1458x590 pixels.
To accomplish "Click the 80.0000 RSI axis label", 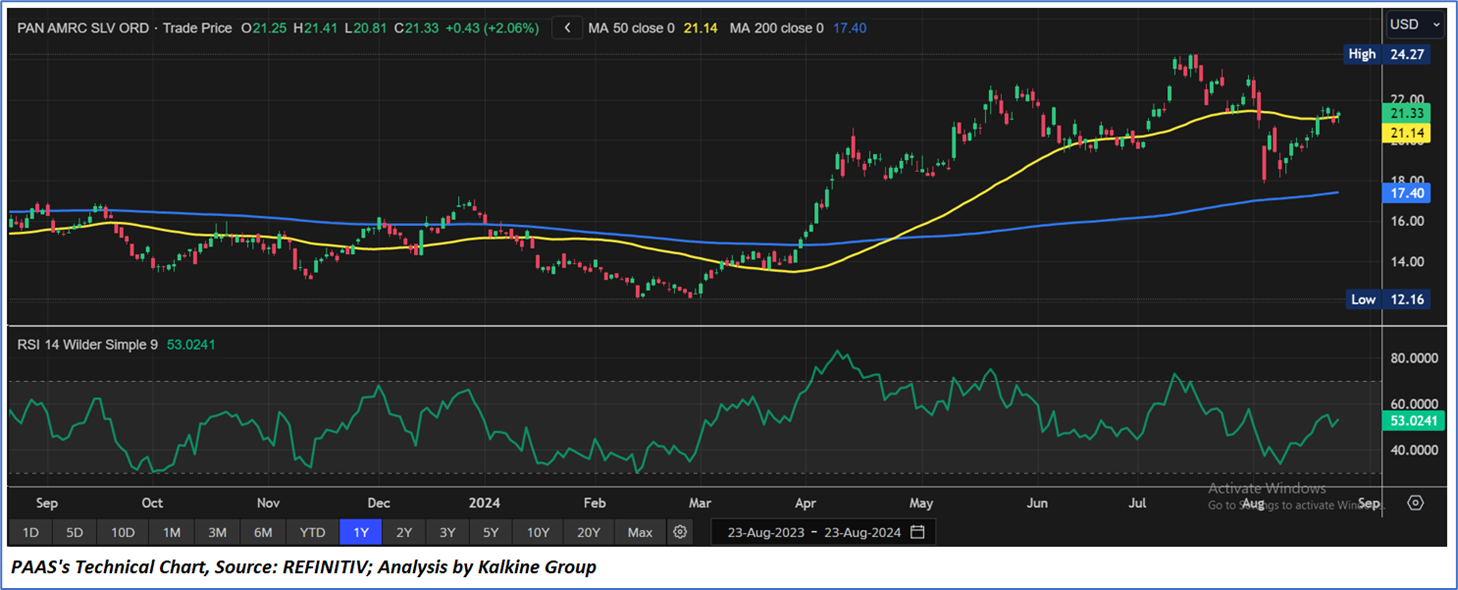I will point(1415,358).
